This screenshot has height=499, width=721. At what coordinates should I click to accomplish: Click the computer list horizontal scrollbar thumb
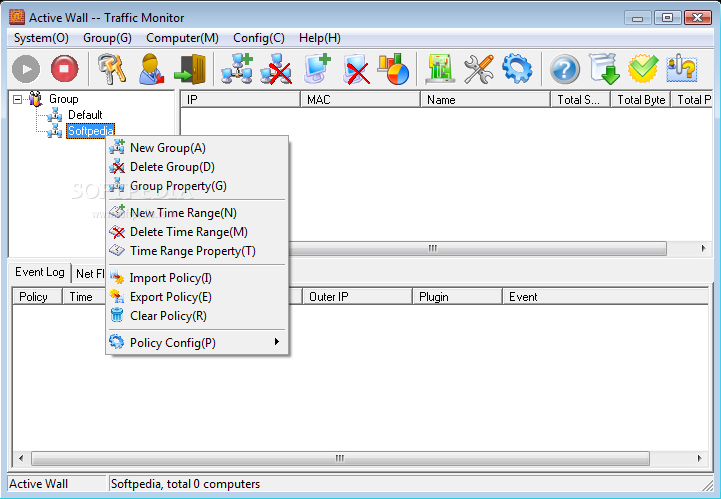point(477,249)
